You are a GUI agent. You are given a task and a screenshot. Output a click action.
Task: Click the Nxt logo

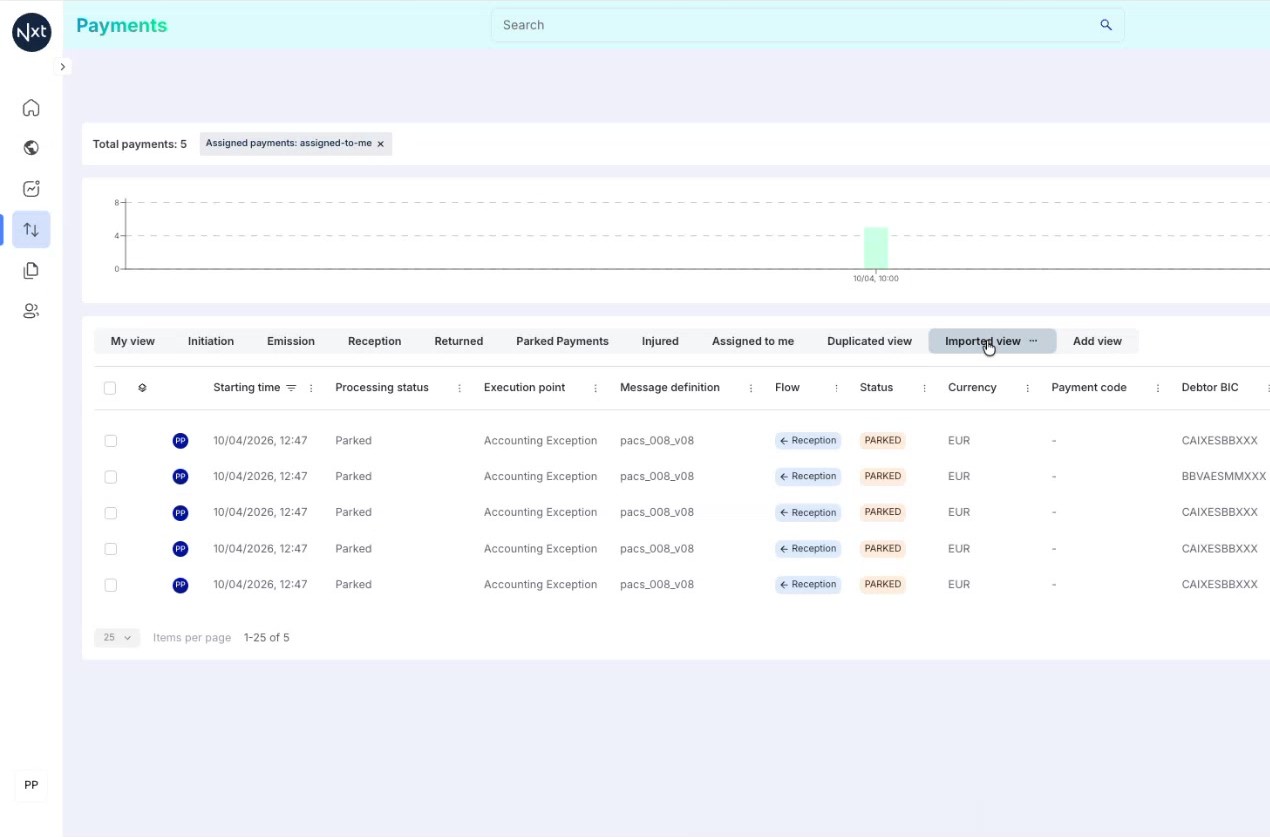[x=31, y=32]
